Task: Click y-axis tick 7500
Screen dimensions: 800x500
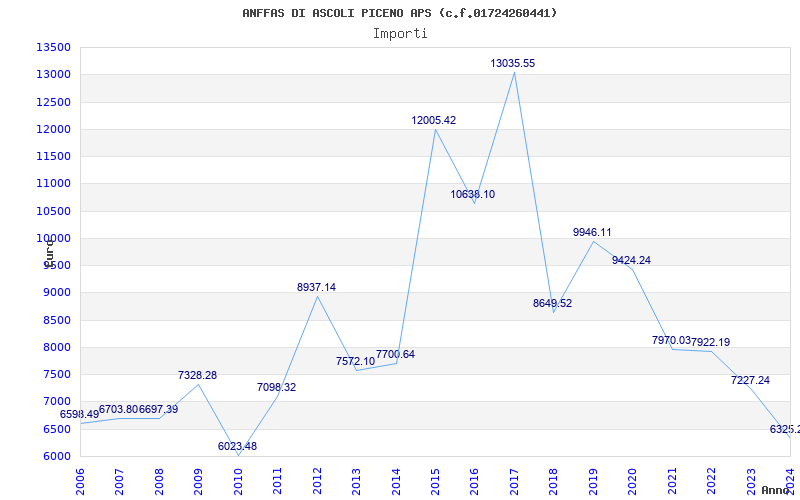Action: tap(56, 374)
